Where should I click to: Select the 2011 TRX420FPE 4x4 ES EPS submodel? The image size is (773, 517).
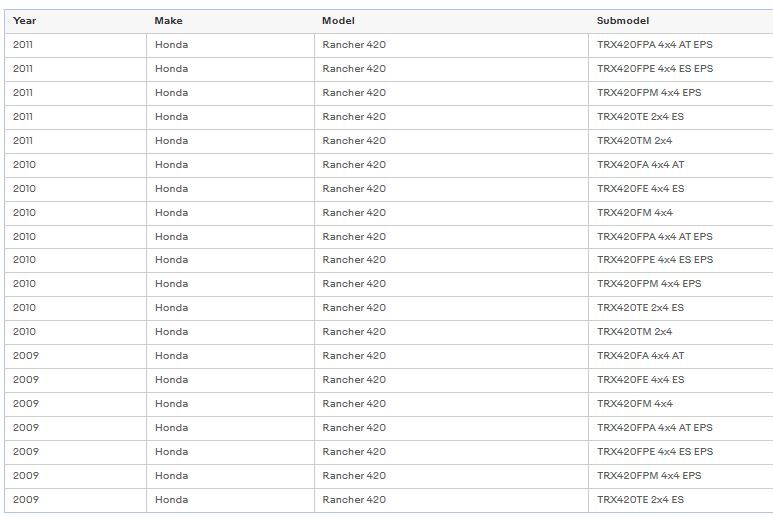click(x=655, y=69)
